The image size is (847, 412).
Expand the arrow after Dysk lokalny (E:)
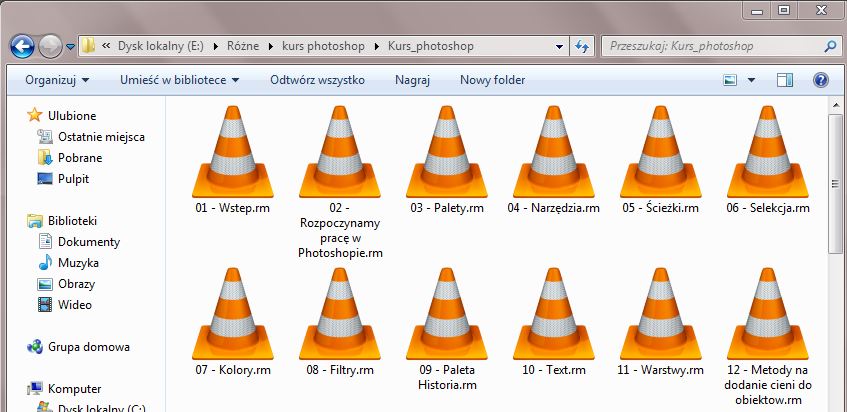(x=216, y=46)
